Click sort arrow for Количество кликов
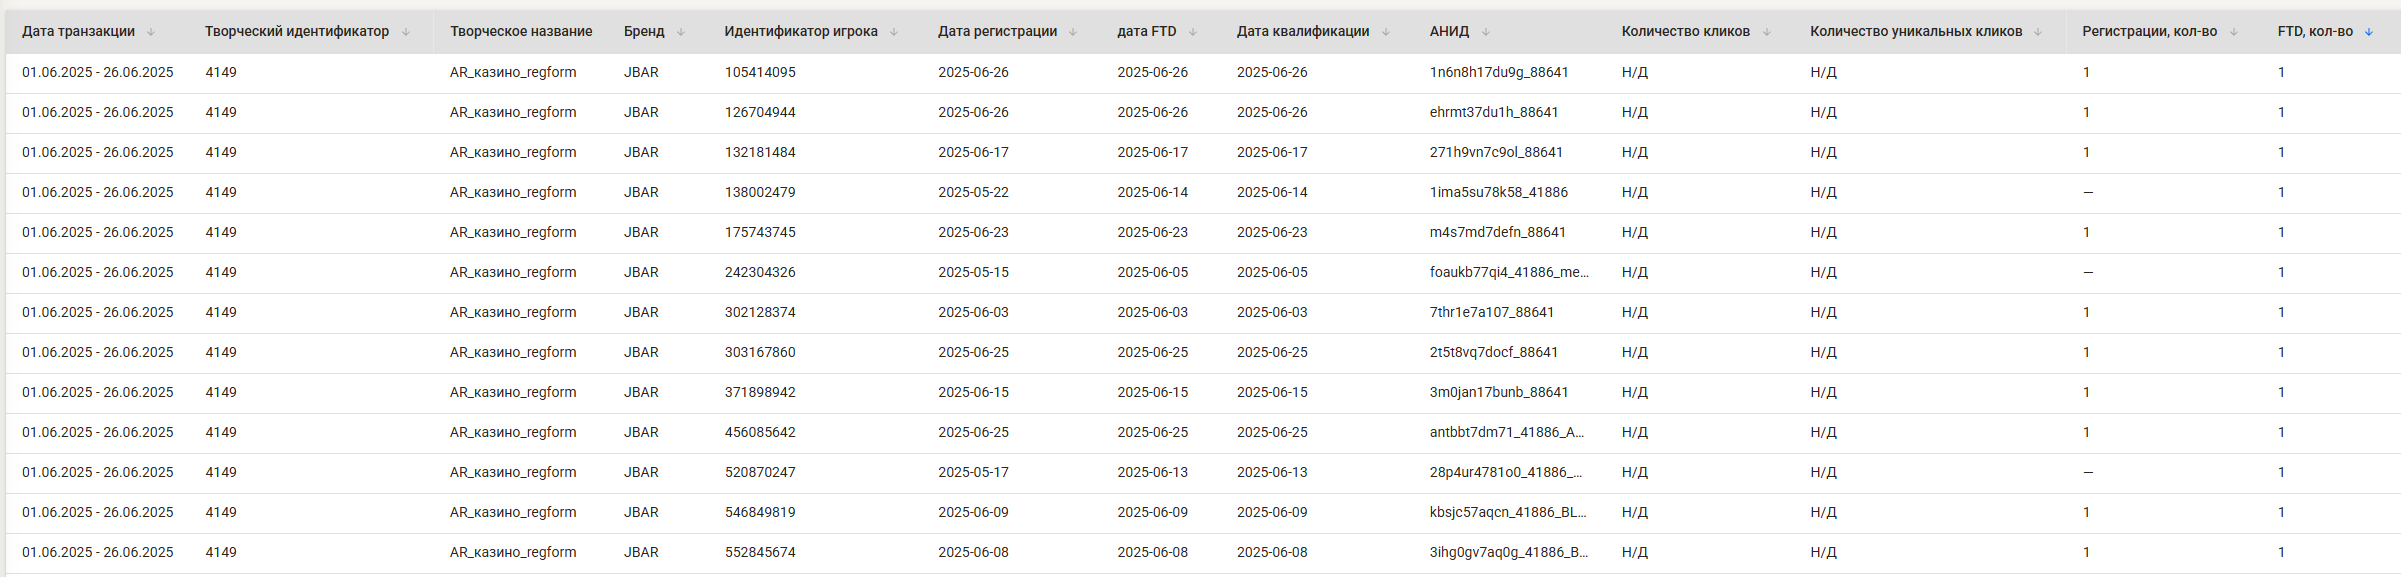This screenshot has width=2401, height=577. pos(1767,32)
